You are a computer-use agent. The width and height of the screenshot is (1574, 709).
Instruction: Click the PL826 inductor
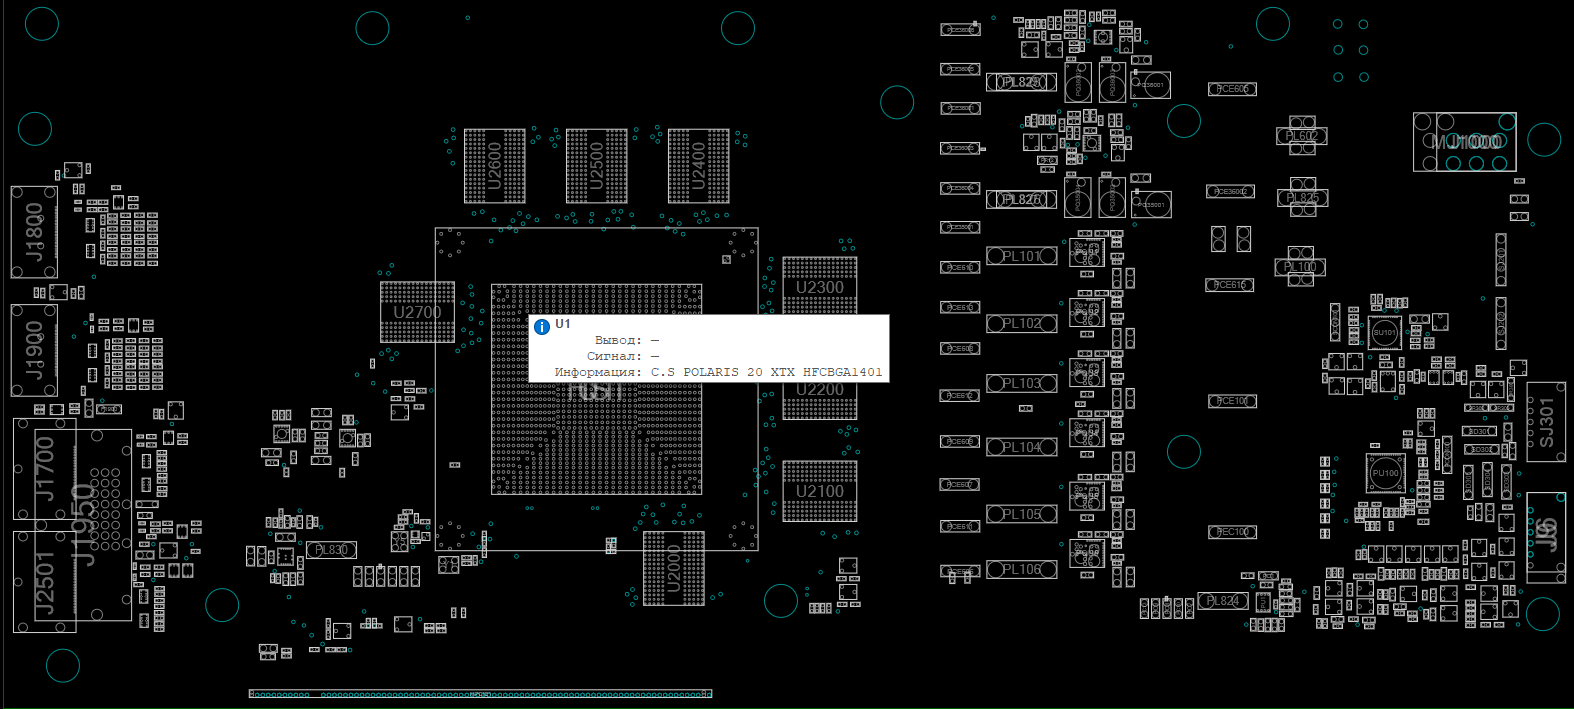[1021, 200]
